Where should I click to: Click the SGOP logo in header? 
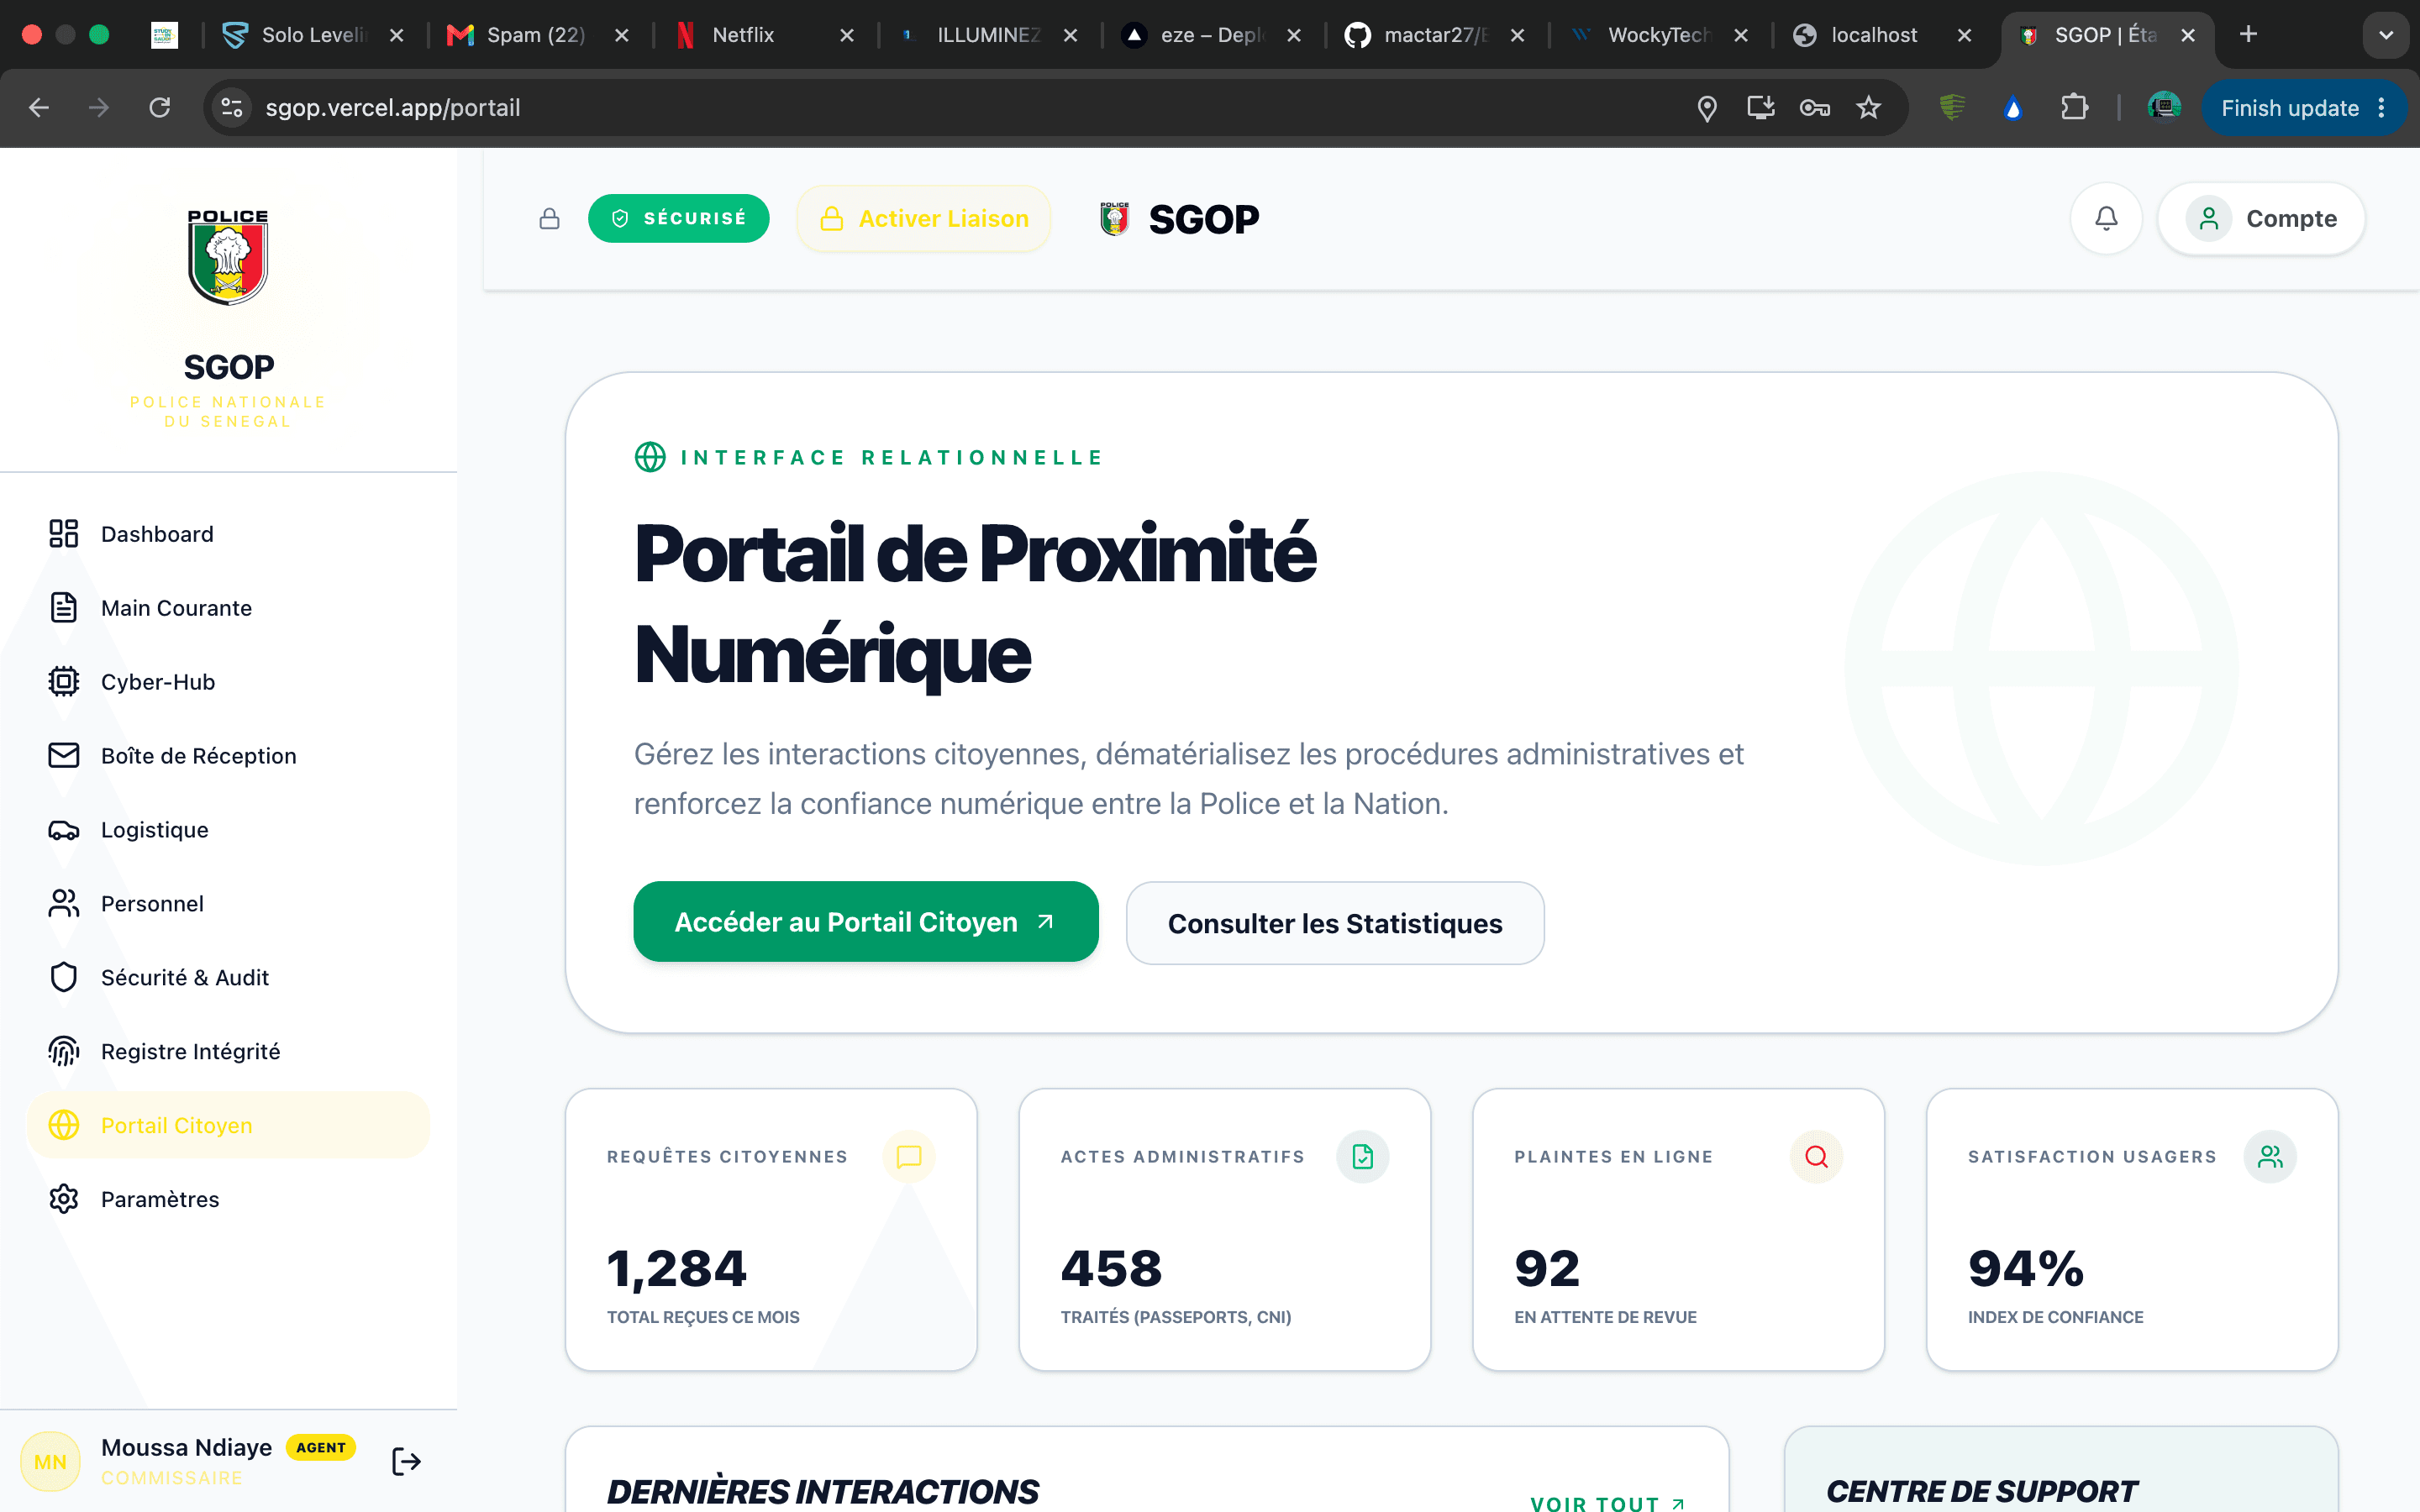point(1180,219)
